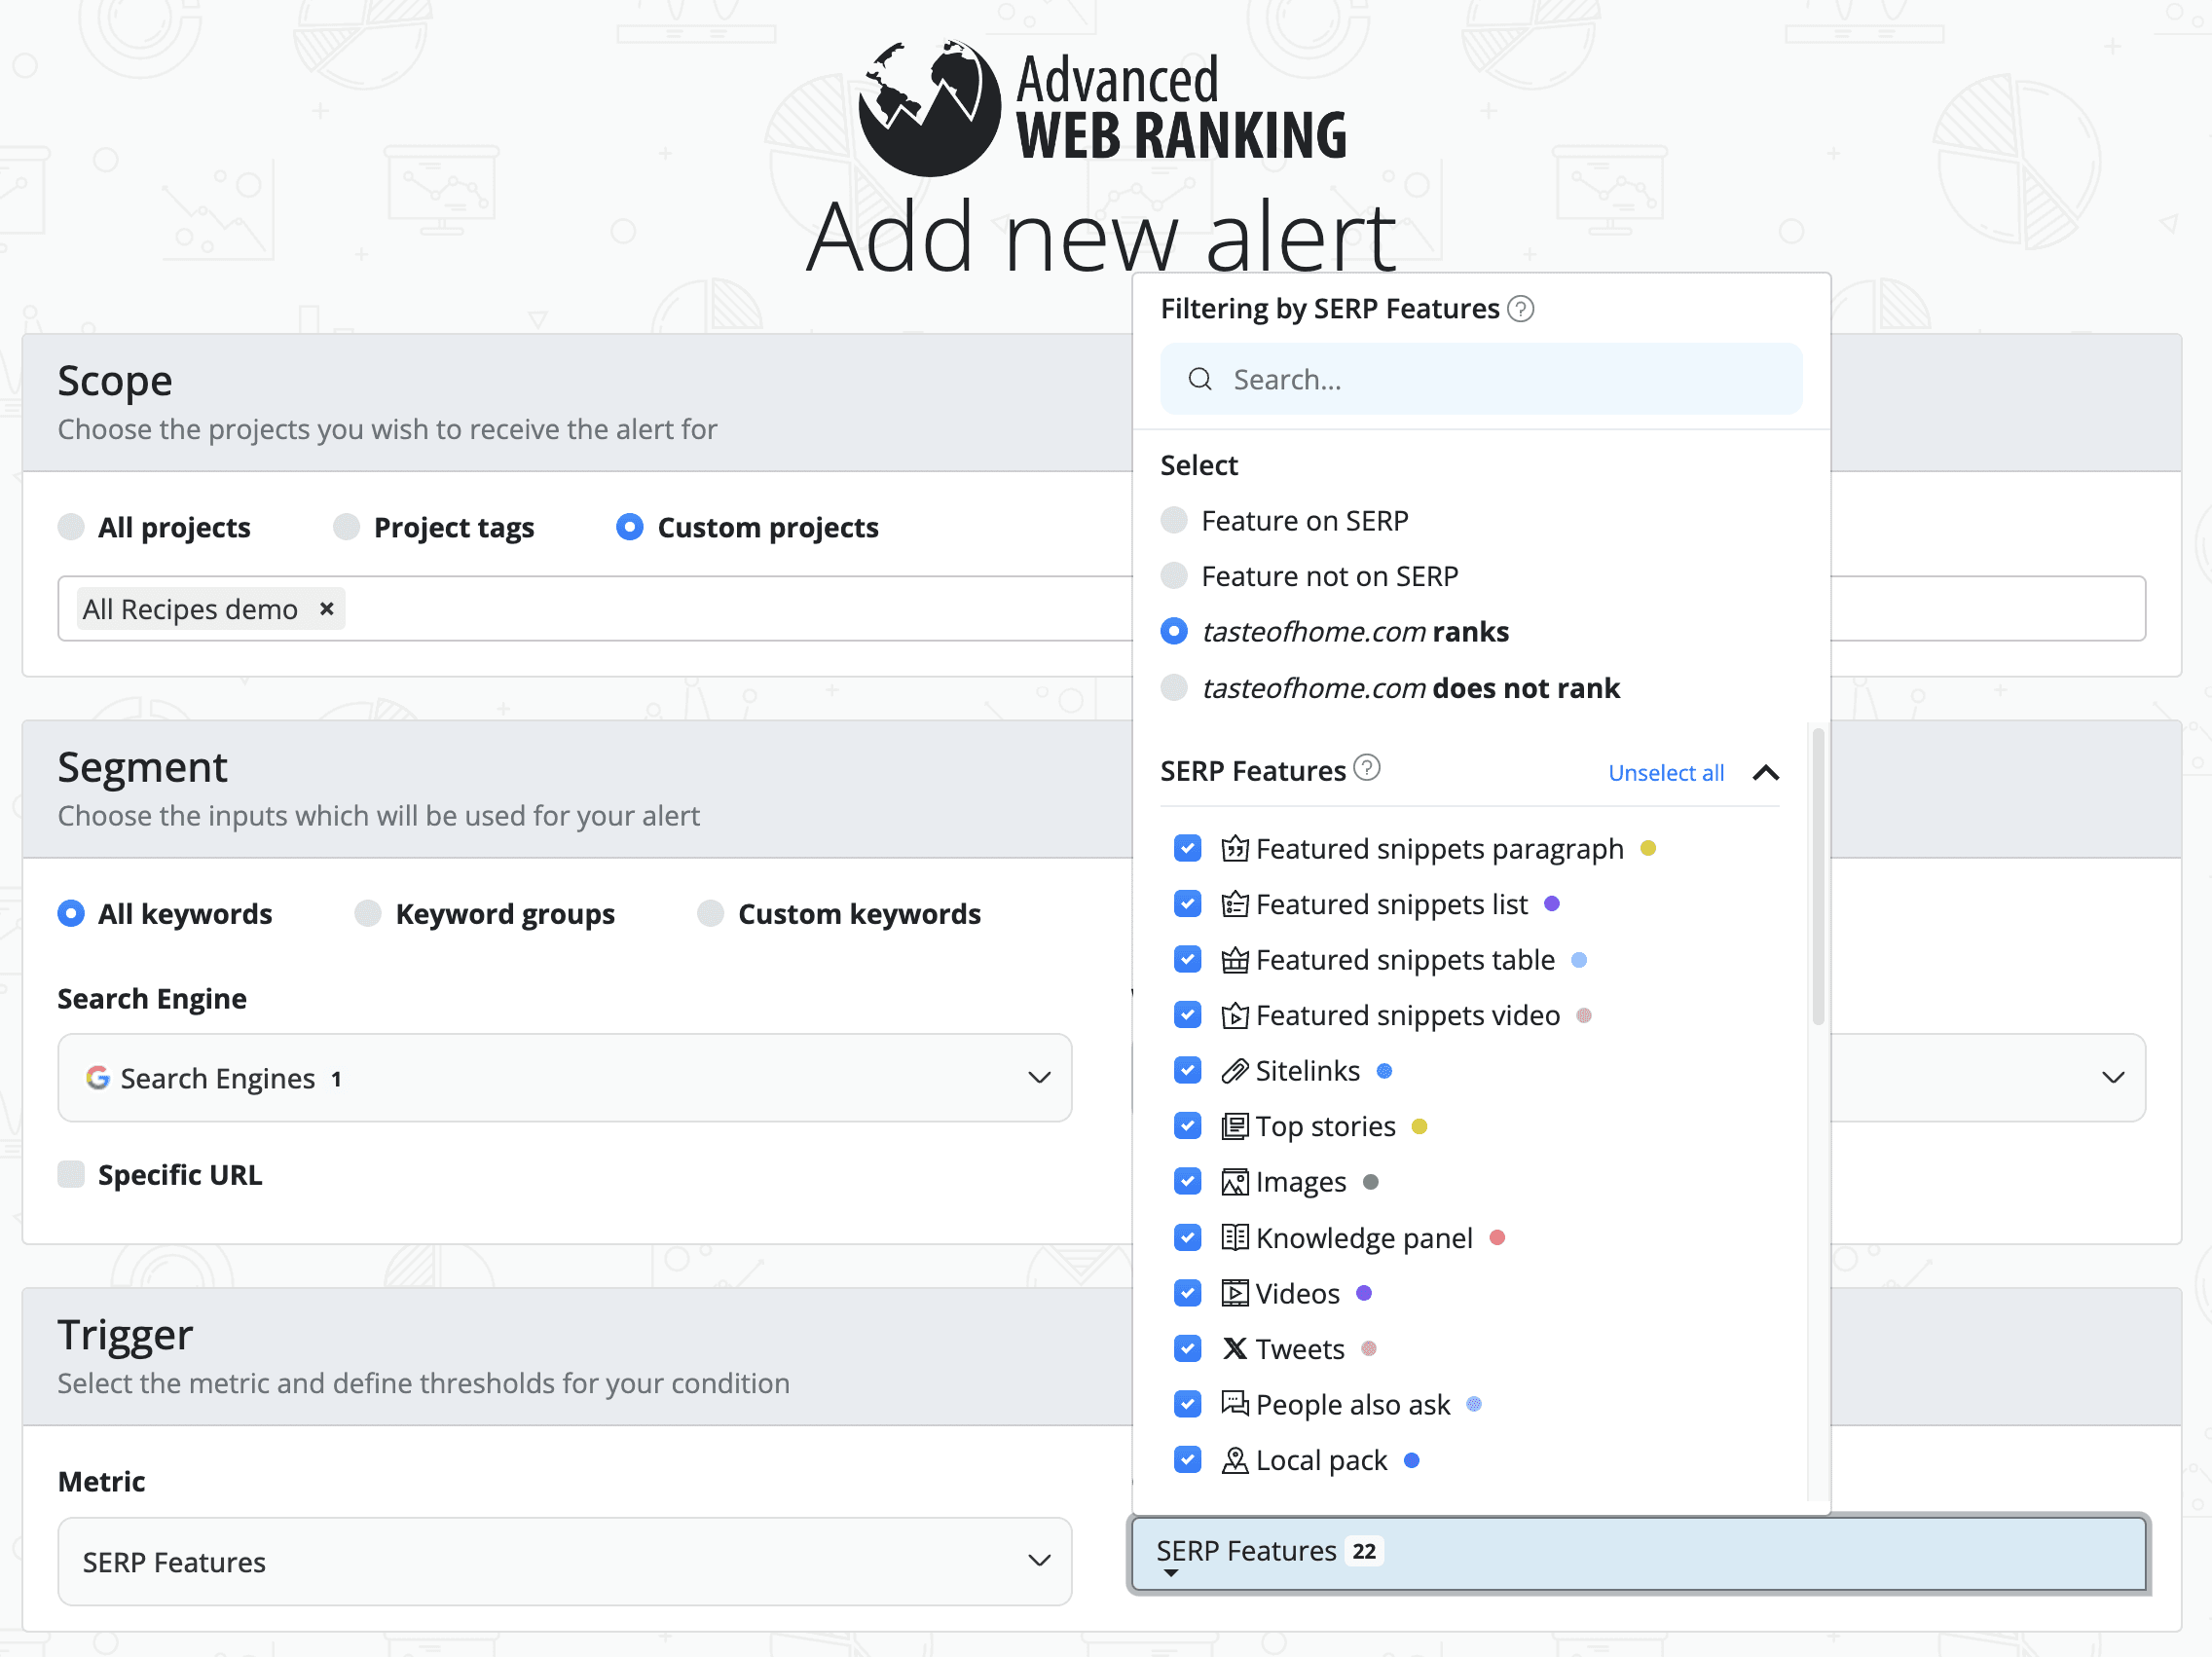This screenshot has height=1657, width=2212.
Task: Uncheck the Videos checkbox
Action: 1187,1293
